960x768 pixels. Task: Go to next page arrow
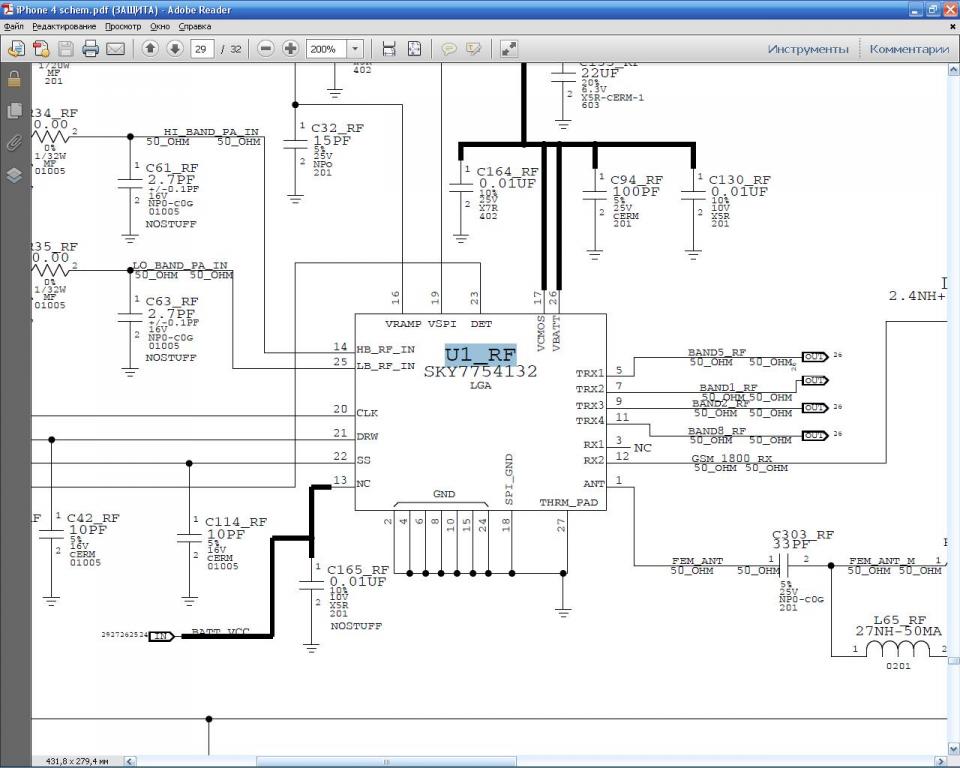point(174,48)
